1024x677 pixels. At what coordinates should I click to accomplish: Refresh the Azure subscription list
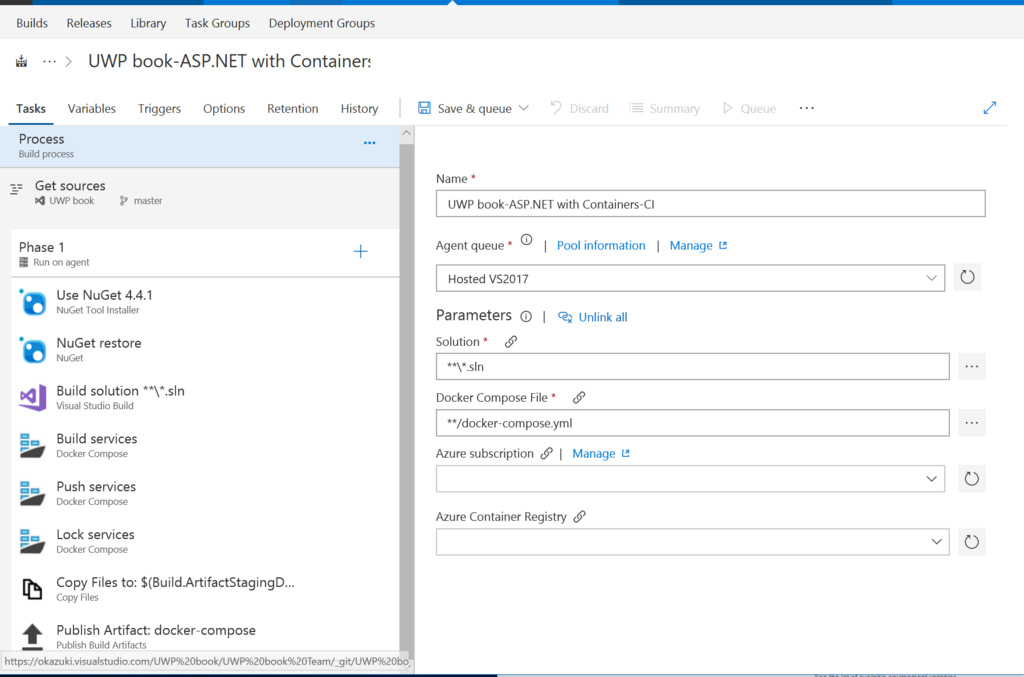tap(971, 479)
